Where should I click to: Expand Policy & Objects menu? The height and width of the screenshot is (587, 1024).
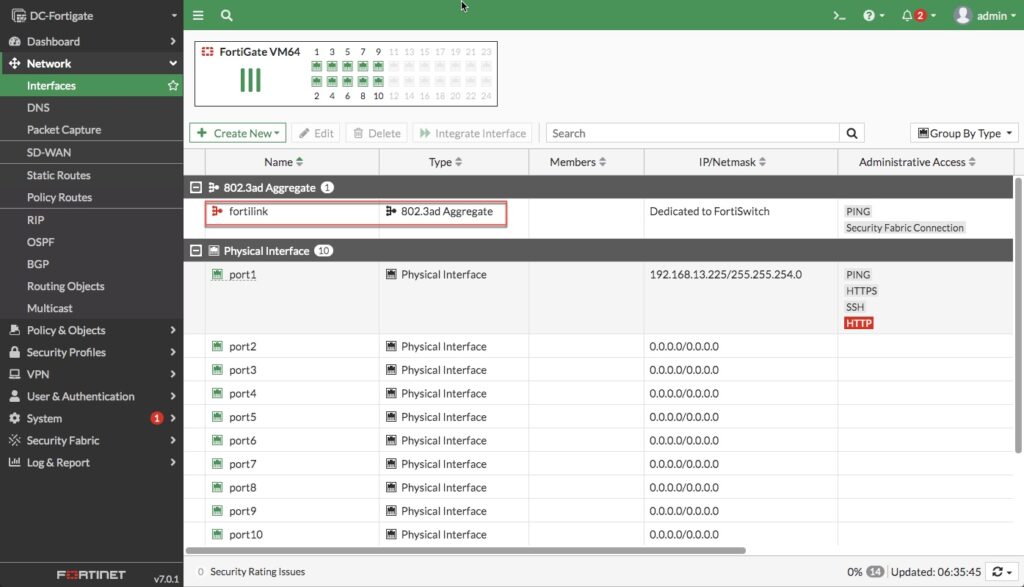[91, 330]
